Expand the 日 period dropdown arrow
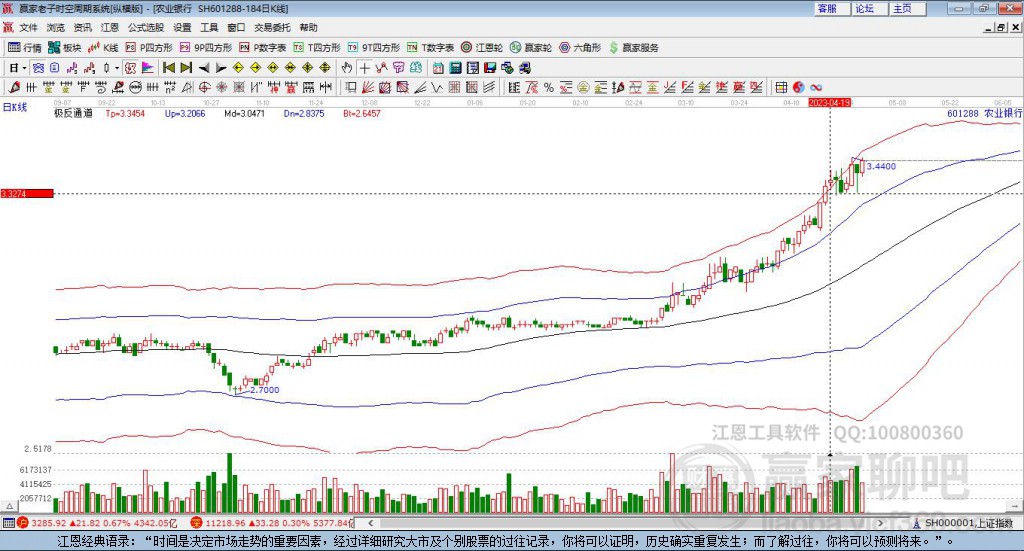The width and height of the screenshot is (1024, 551). [24, 68]
